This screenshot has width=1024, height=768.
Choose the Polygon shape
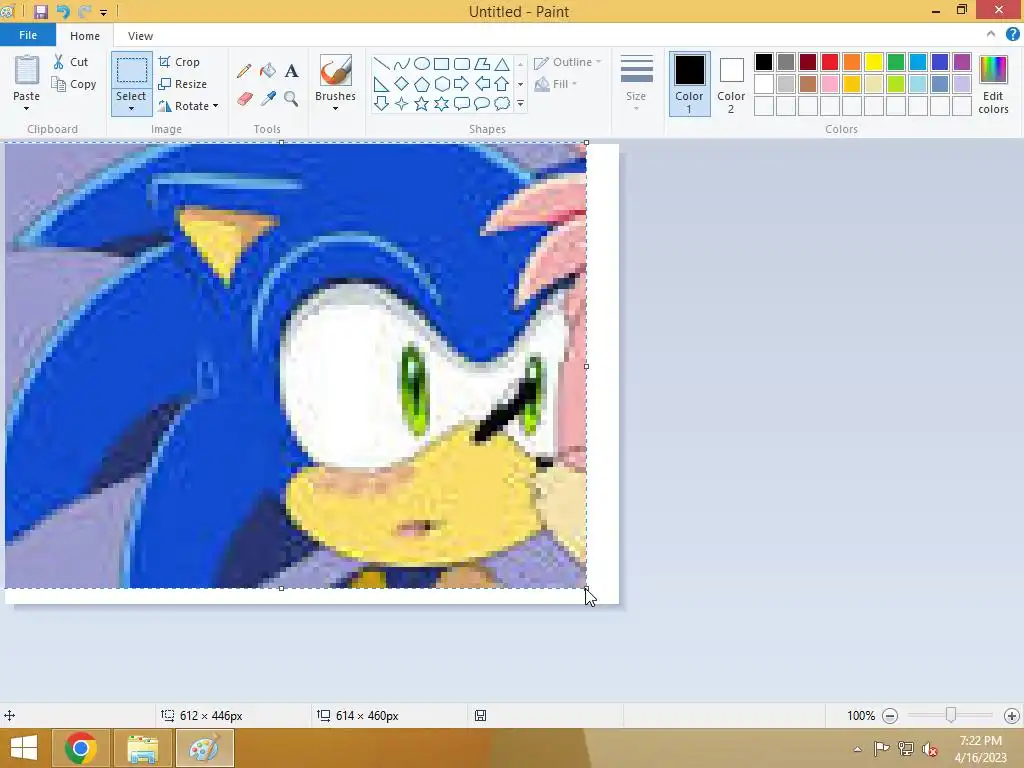click(x=482, y=64)
